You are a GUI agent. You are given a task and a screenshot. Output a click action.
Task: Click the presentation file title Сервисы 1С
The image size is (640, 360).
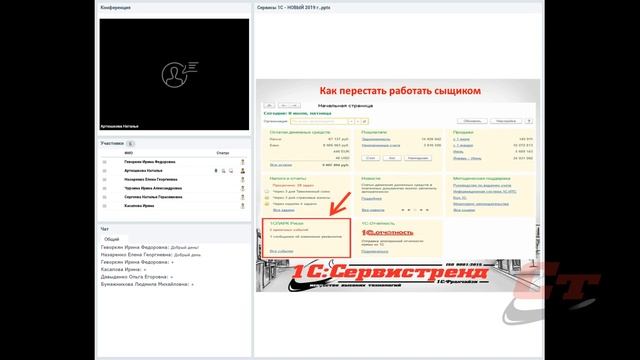click(293, 8)
